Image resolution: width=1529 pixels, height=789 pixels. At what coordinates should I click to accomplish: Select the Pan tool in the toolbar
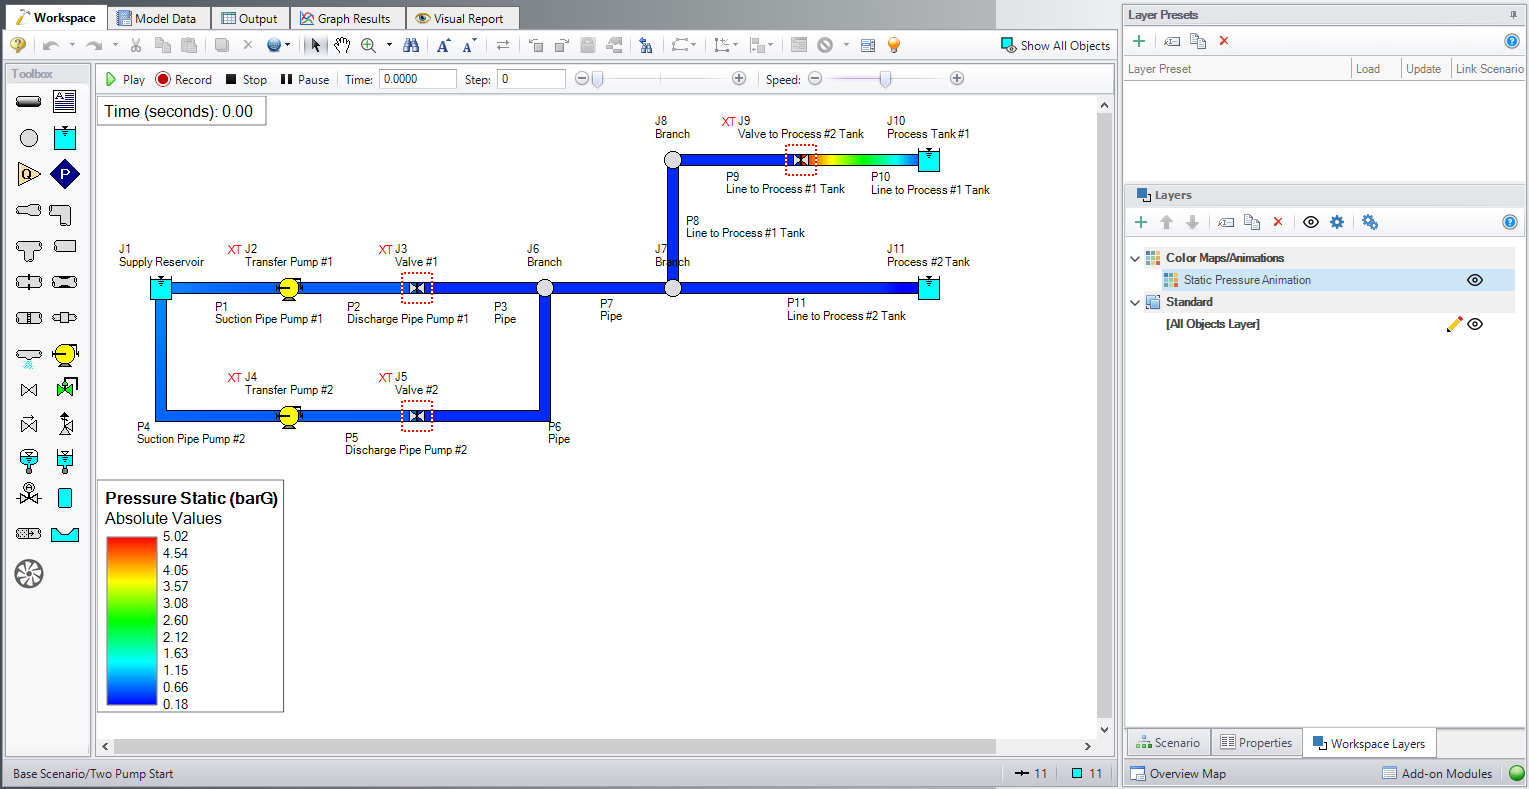[341, 45]
